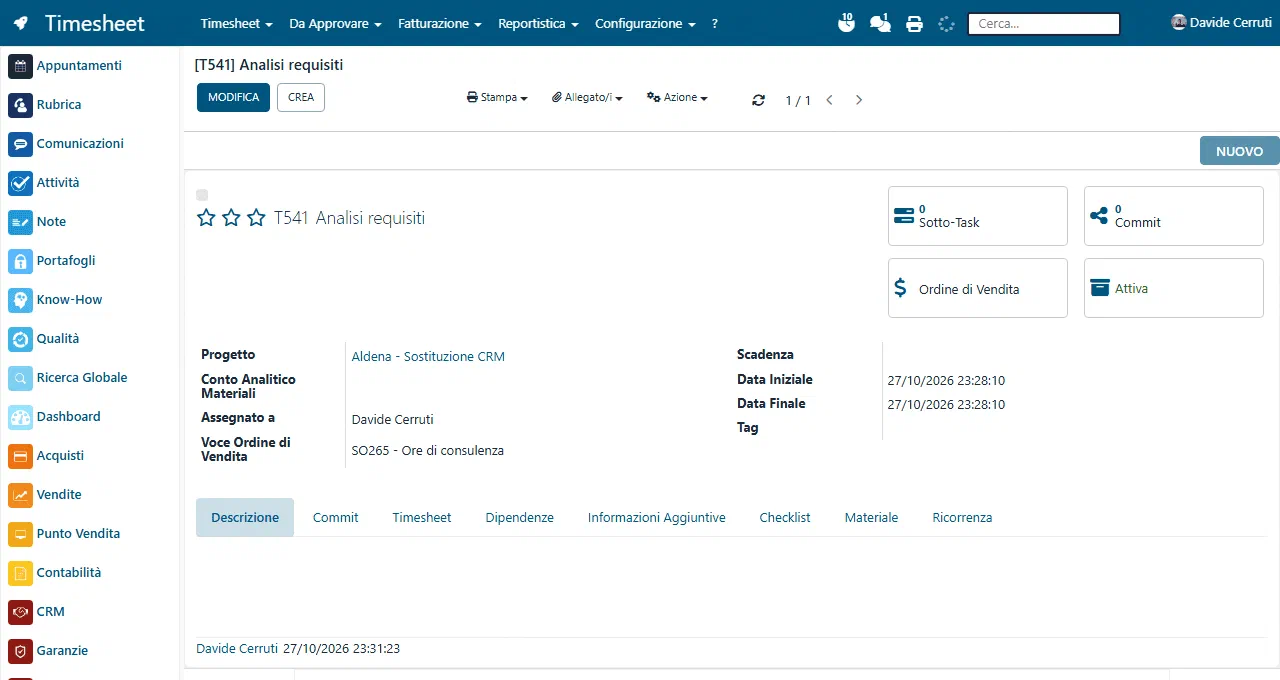Click the refresh record icon
Viewport: 1280px width, 680px height.
[759, 100]
